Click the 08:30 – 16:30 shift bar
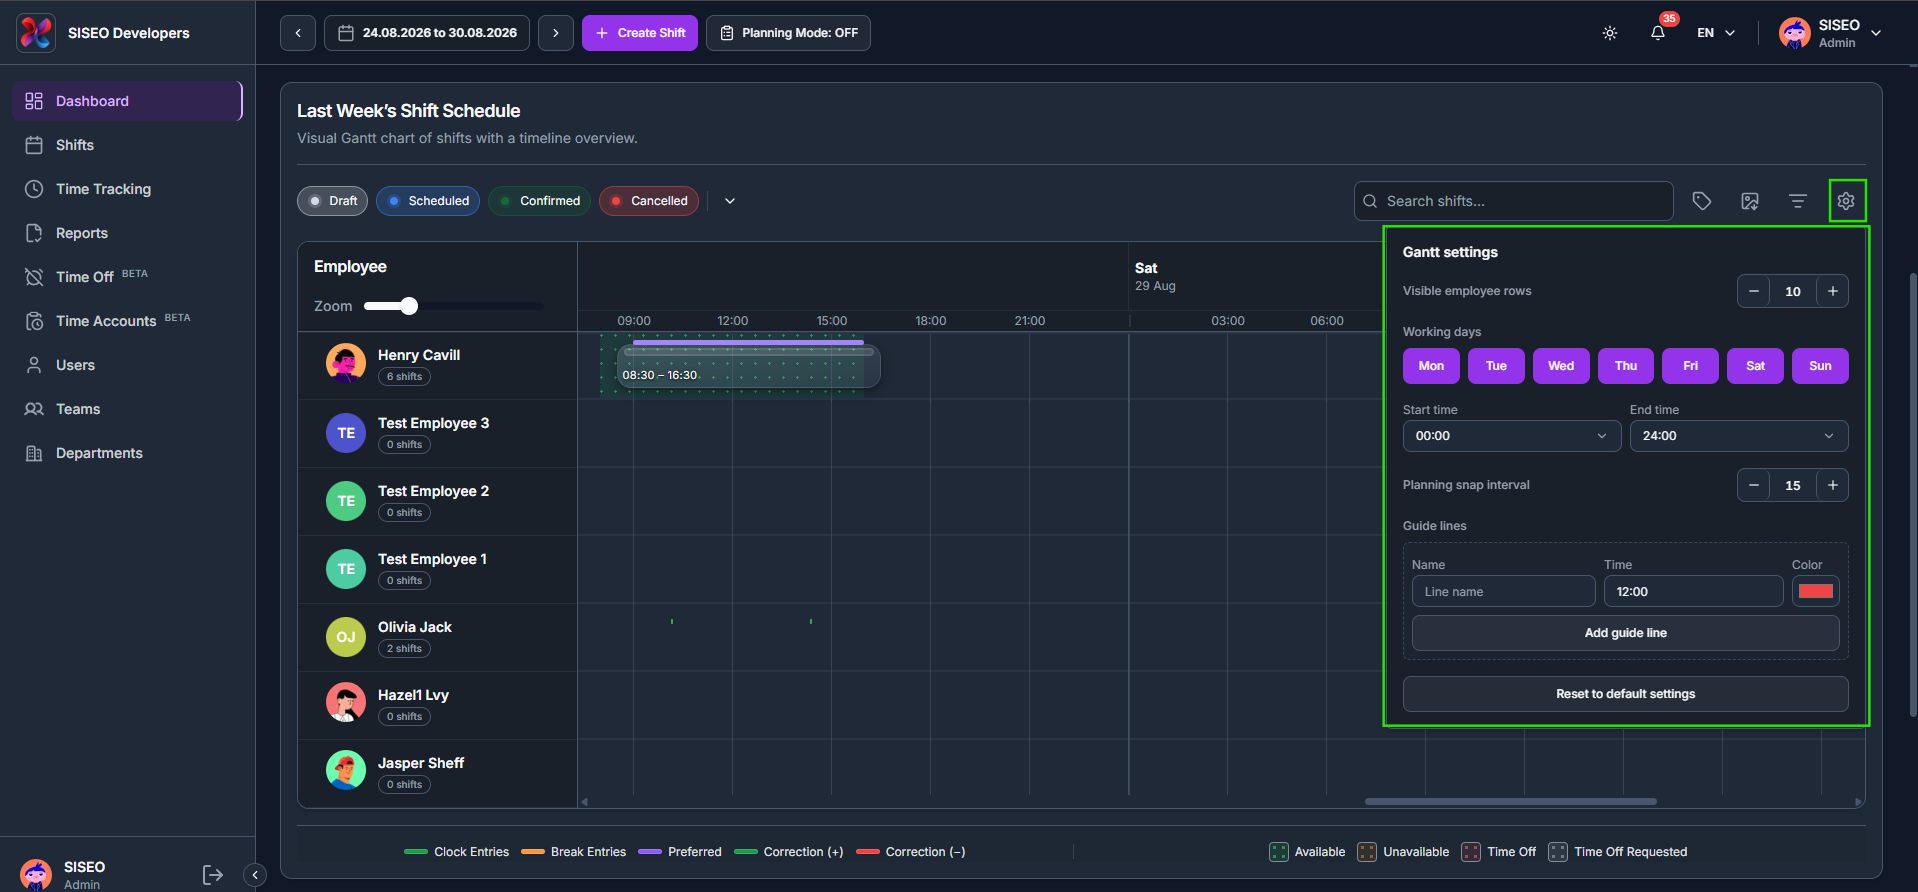 pyautogui.click(x=748, y=366)
